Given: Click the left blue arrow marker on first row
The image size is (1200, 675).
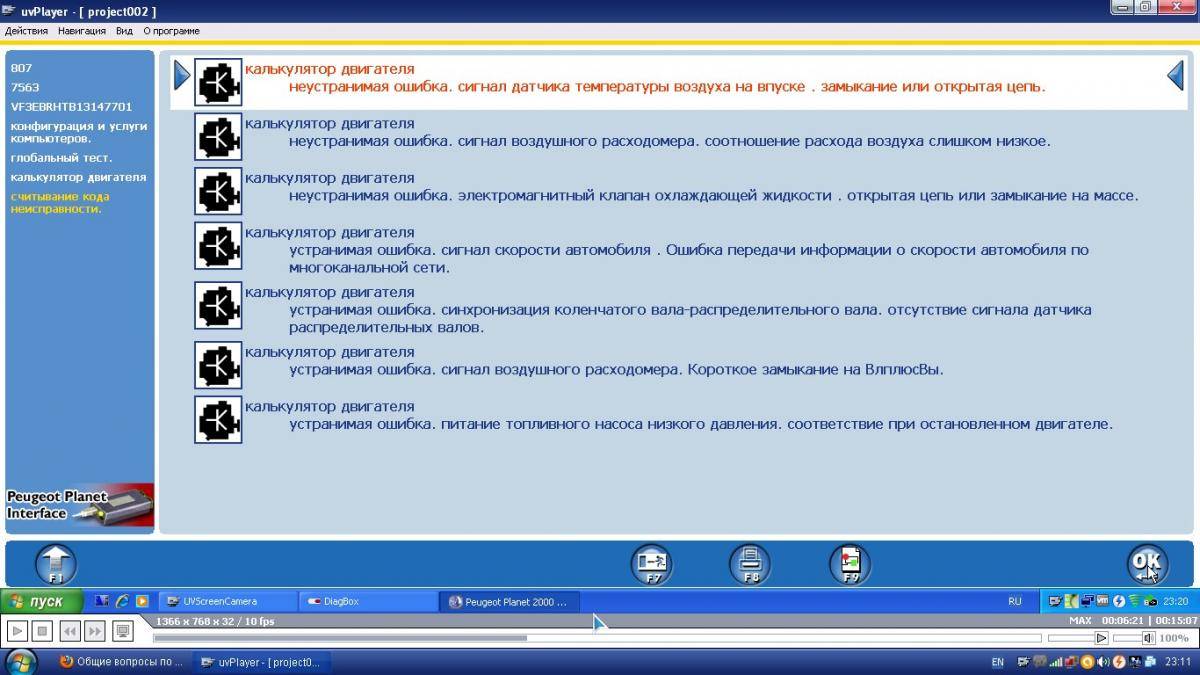Looking at the screenshot, I should pos(181,76).
